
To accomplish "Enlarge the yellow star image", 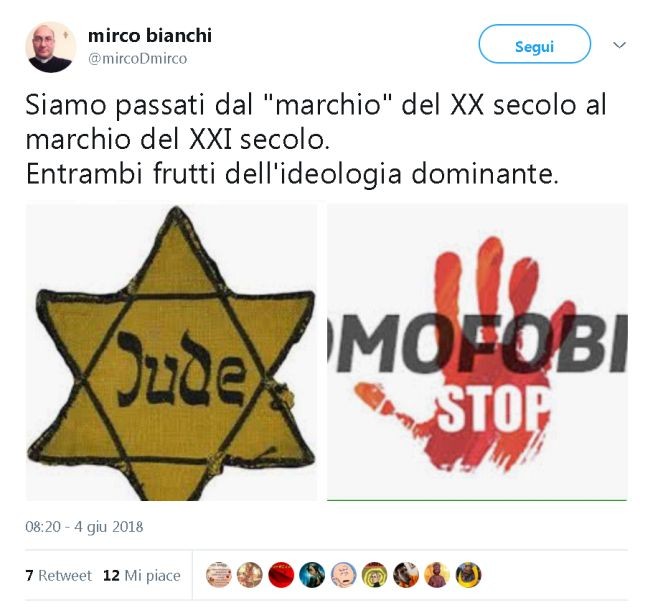I will click(x=171, y=352).
